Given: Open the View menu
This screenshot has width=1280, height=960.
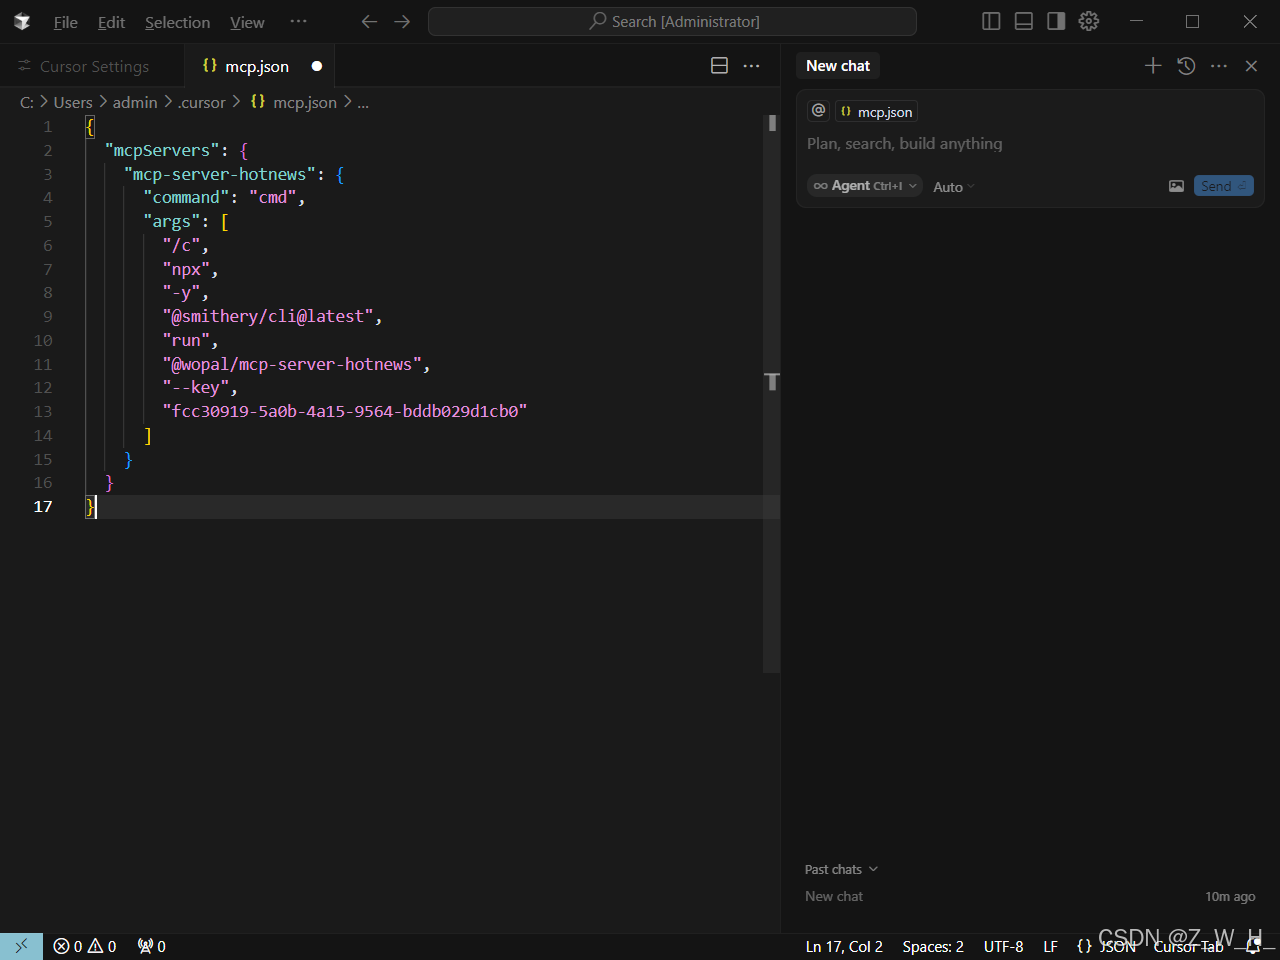Looking at the screenshot, I should click(247, 22).
